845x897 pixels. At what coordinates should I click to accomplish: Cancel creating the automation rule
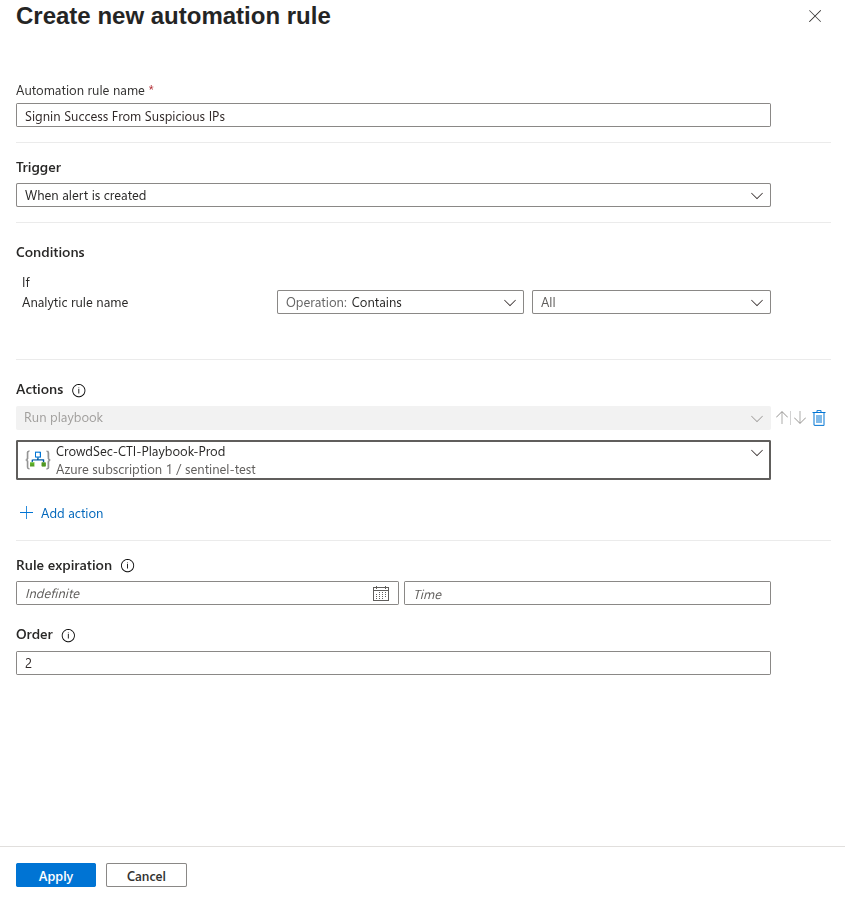click(146, 875)
